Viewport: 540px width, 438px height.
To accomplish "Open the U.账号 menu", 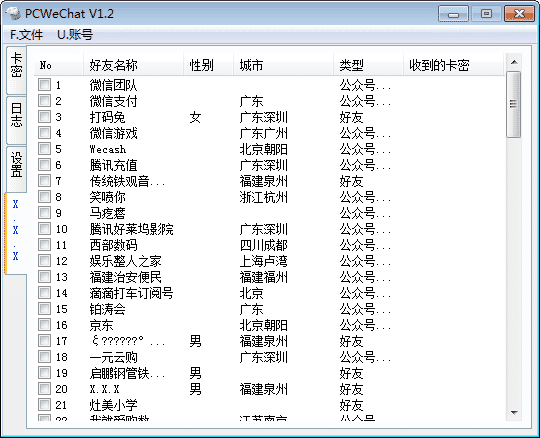I will coord(75,35).
